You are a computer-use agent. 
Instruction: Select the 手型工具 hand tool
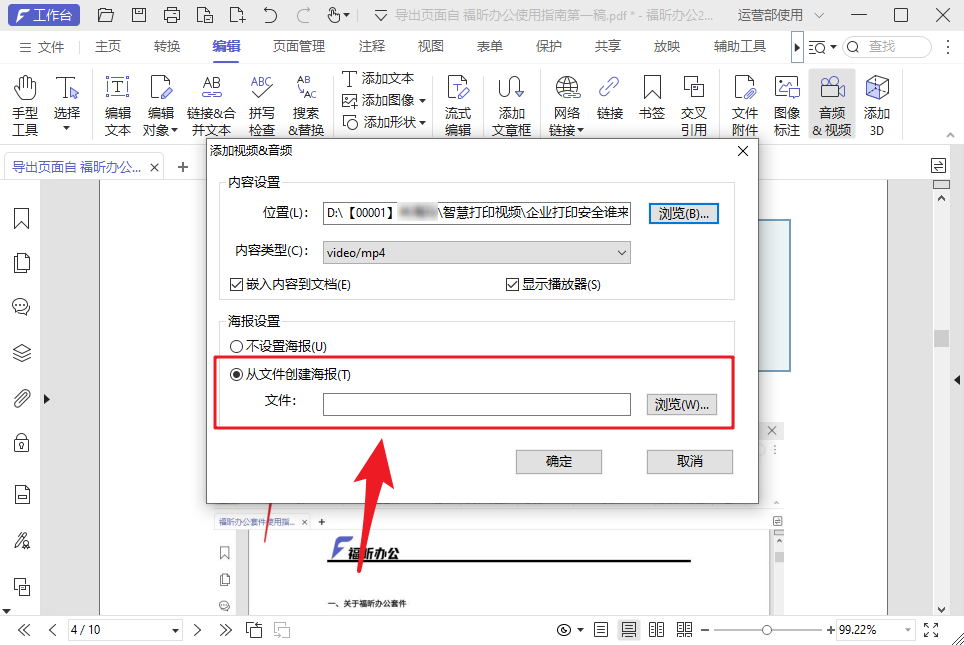coord(24,103)
